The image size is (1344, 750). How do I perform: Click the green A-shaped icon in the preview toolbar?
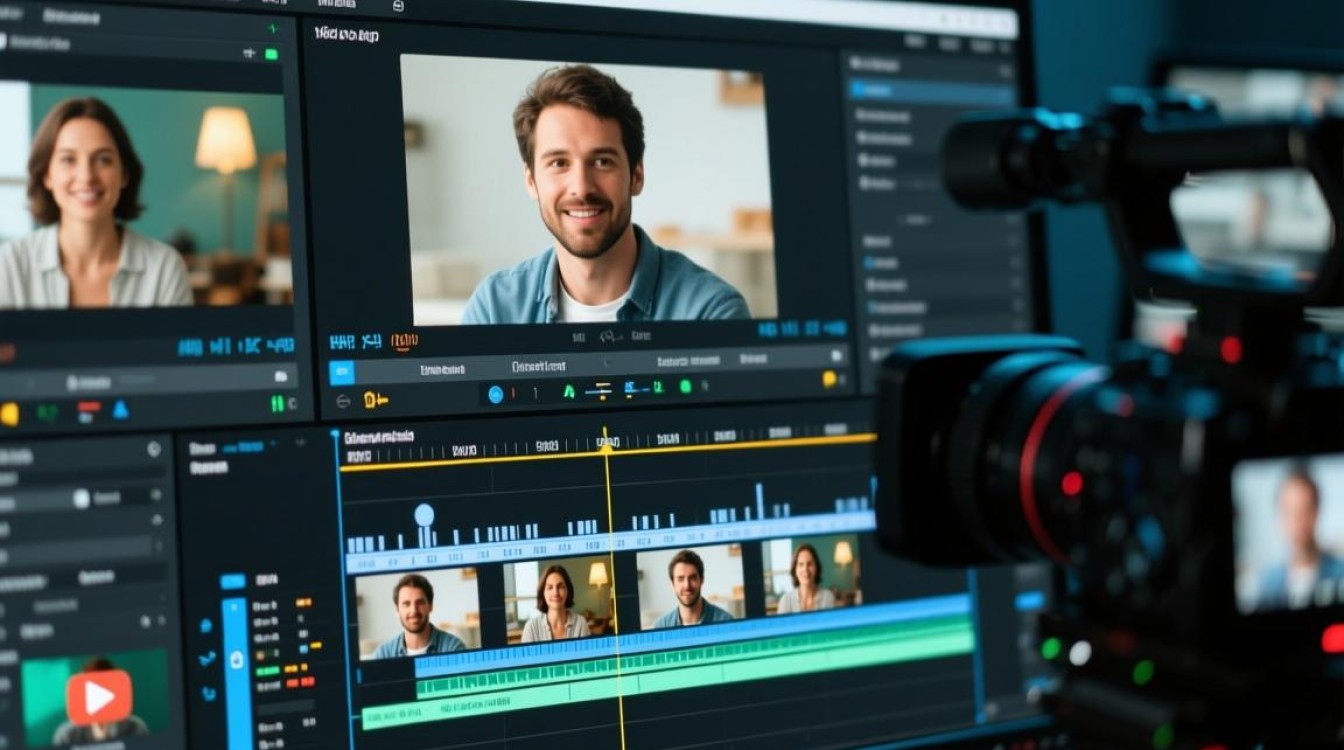tap(569, 391)
